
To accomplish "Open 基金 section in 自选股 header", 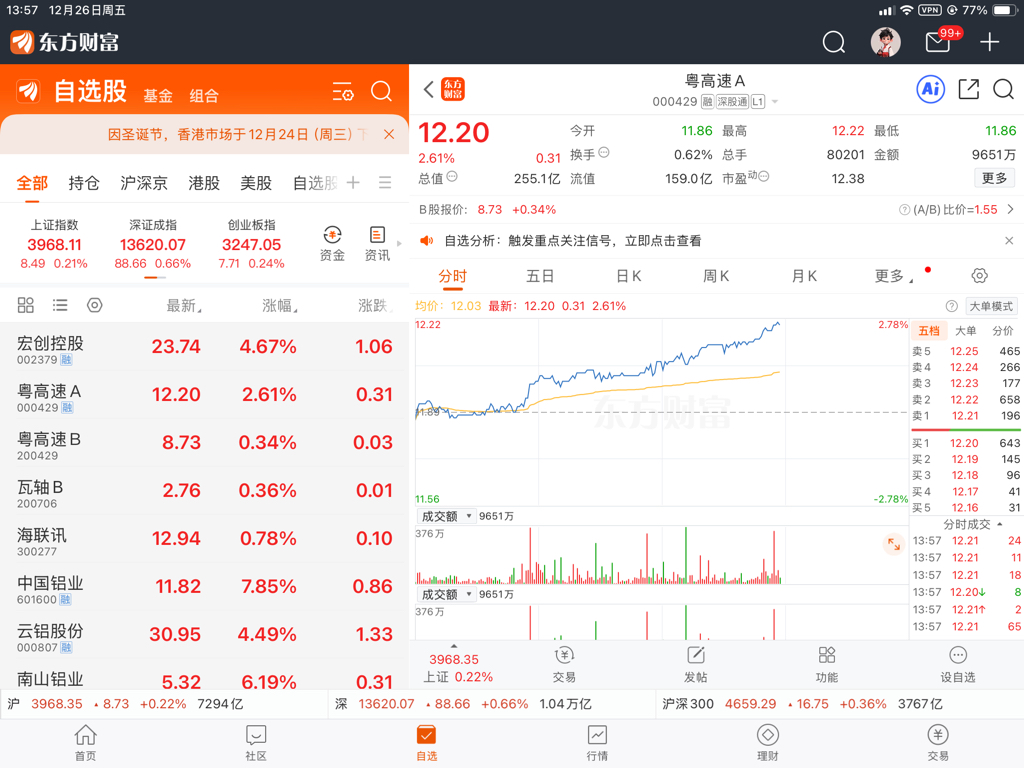I will (x=158, y=96).
